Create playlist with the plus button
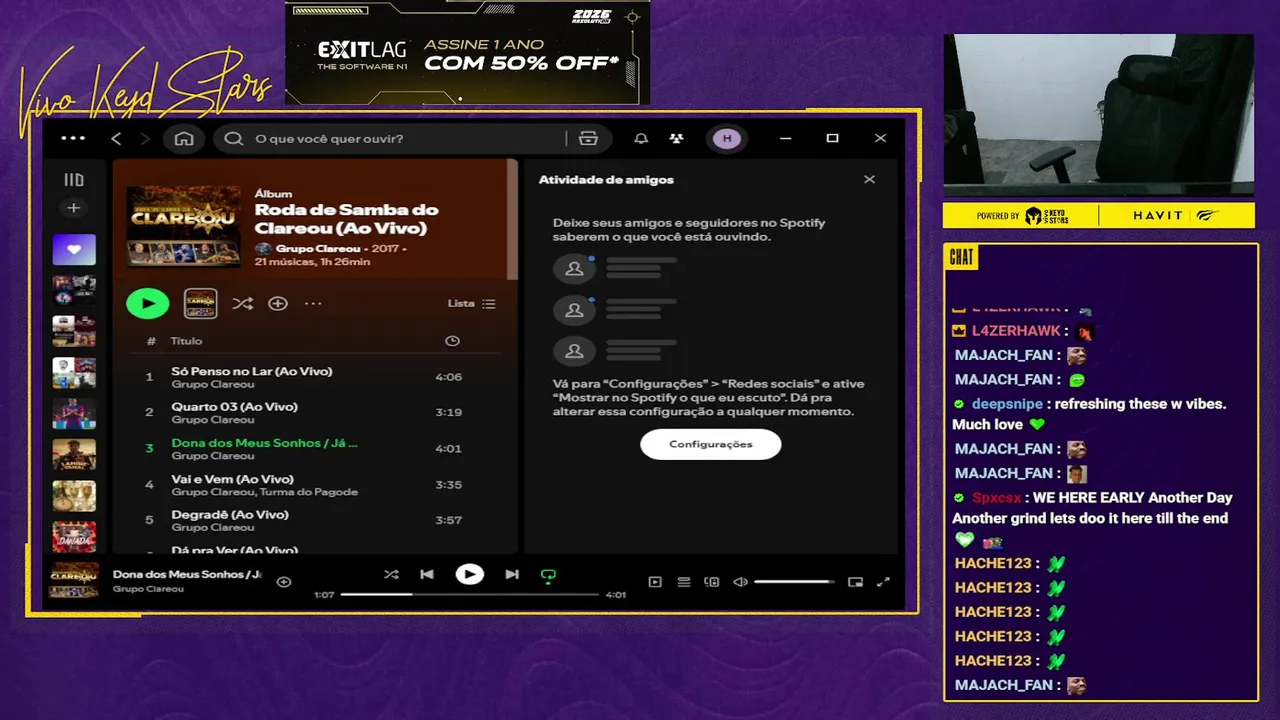 [x=74, y=208]
